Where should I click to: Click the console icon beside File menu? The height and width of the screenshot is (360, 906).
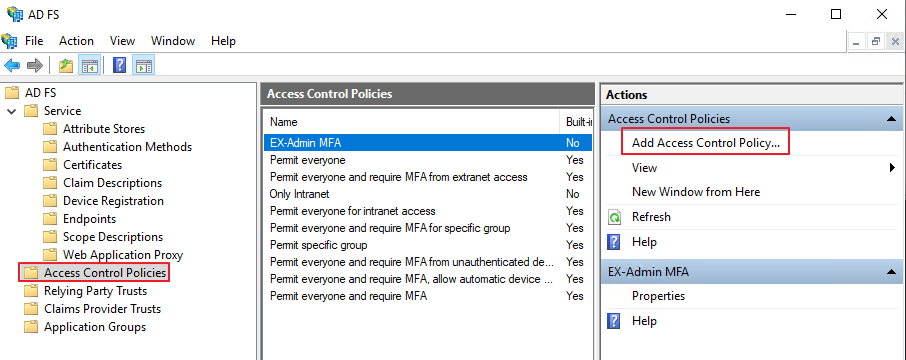pyautogui.click(x=9, y=40)
